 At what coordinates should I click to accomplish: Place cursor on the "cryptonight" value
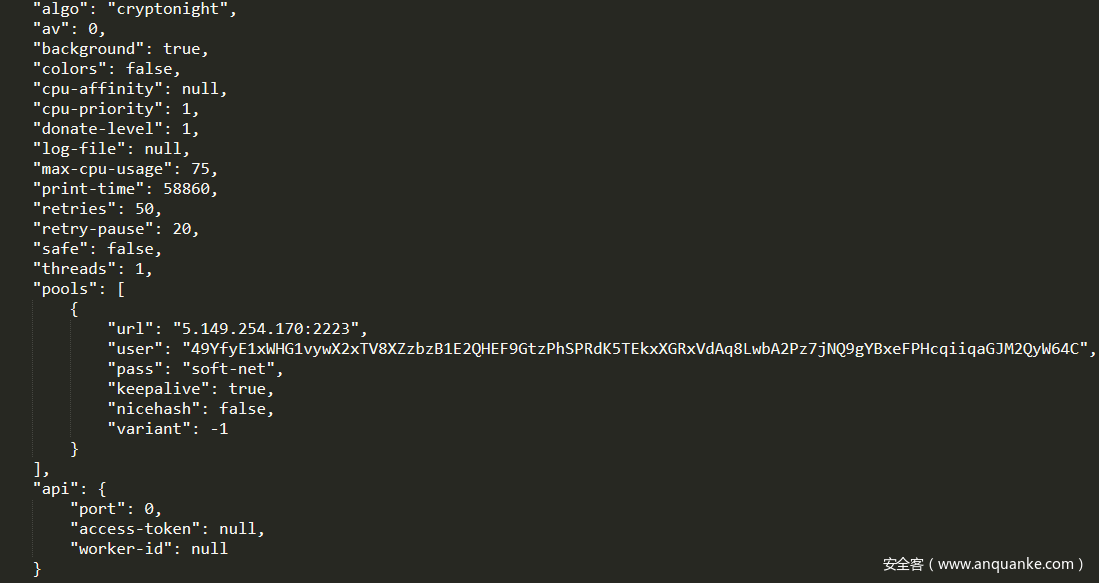172,9
